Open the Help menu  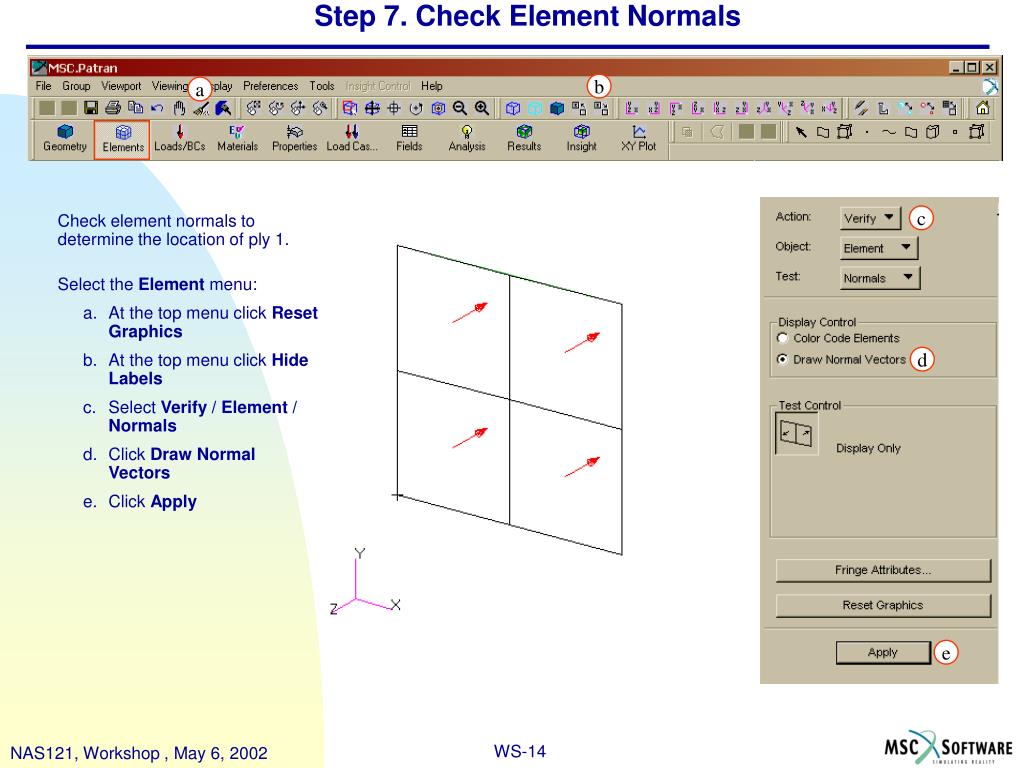point(432,86)
